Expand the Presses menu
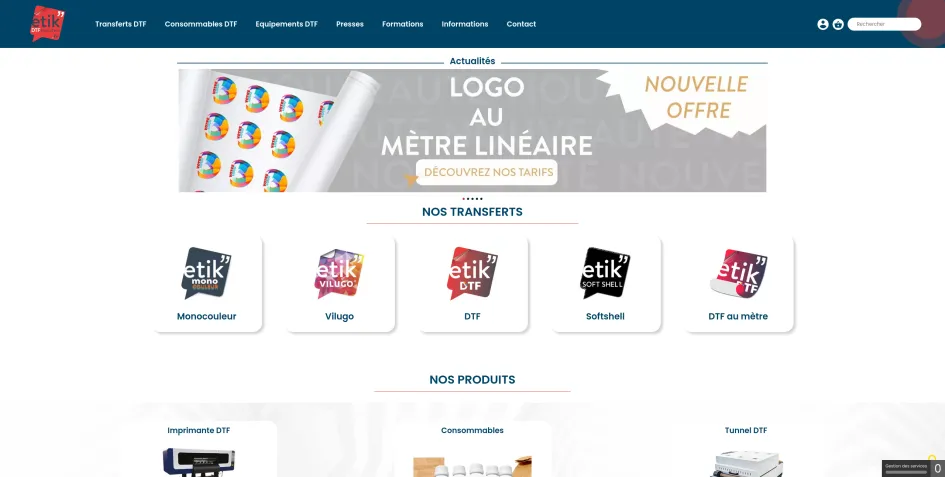The height and width of the screenshot is (477, 945). (350, 24)
